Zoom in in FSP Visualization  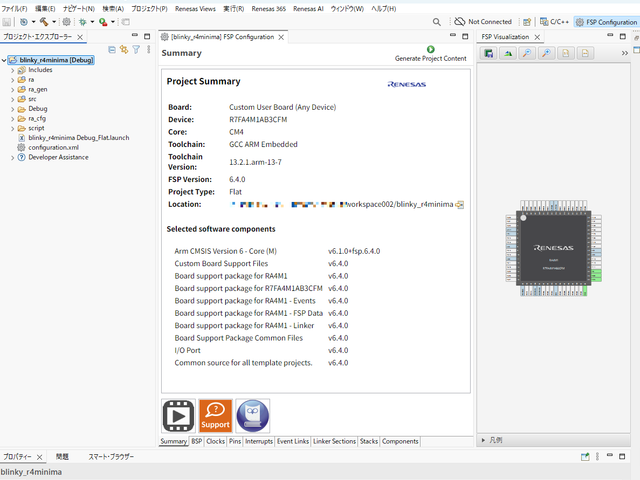point(547,53)
